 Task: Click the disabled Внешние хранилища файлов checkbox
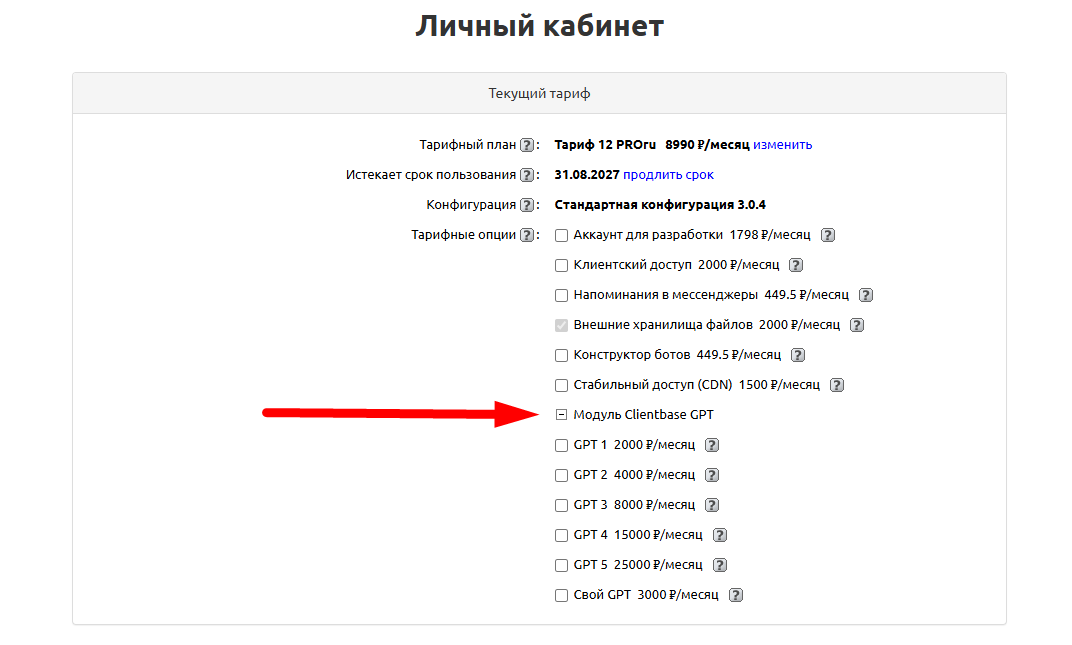[561, 326]
